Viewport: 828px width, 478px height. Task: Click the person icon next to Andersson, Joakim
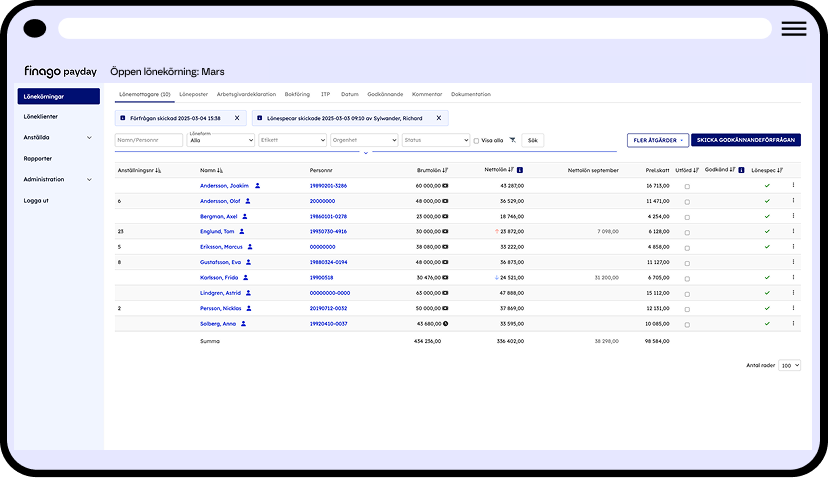pyautogui.click(x=257, y=186)
